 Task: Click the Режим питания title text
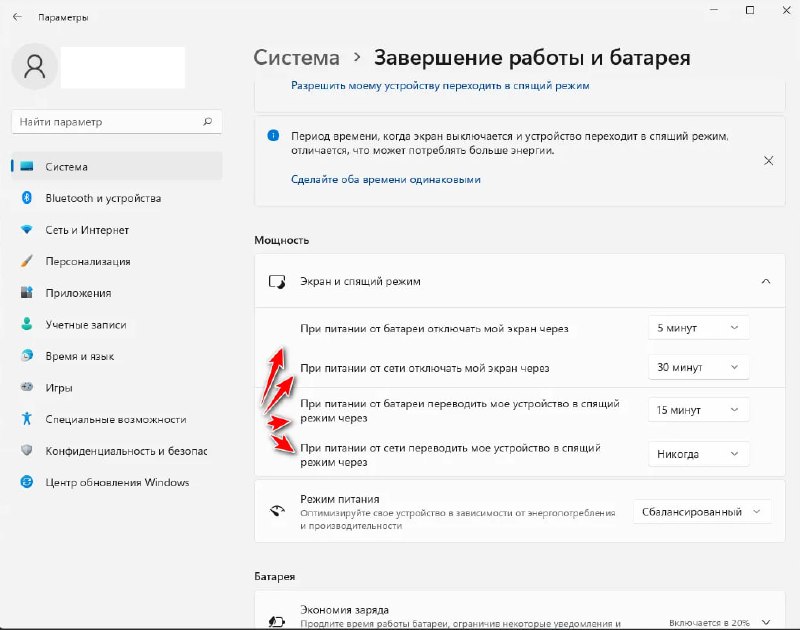(340, 499)
